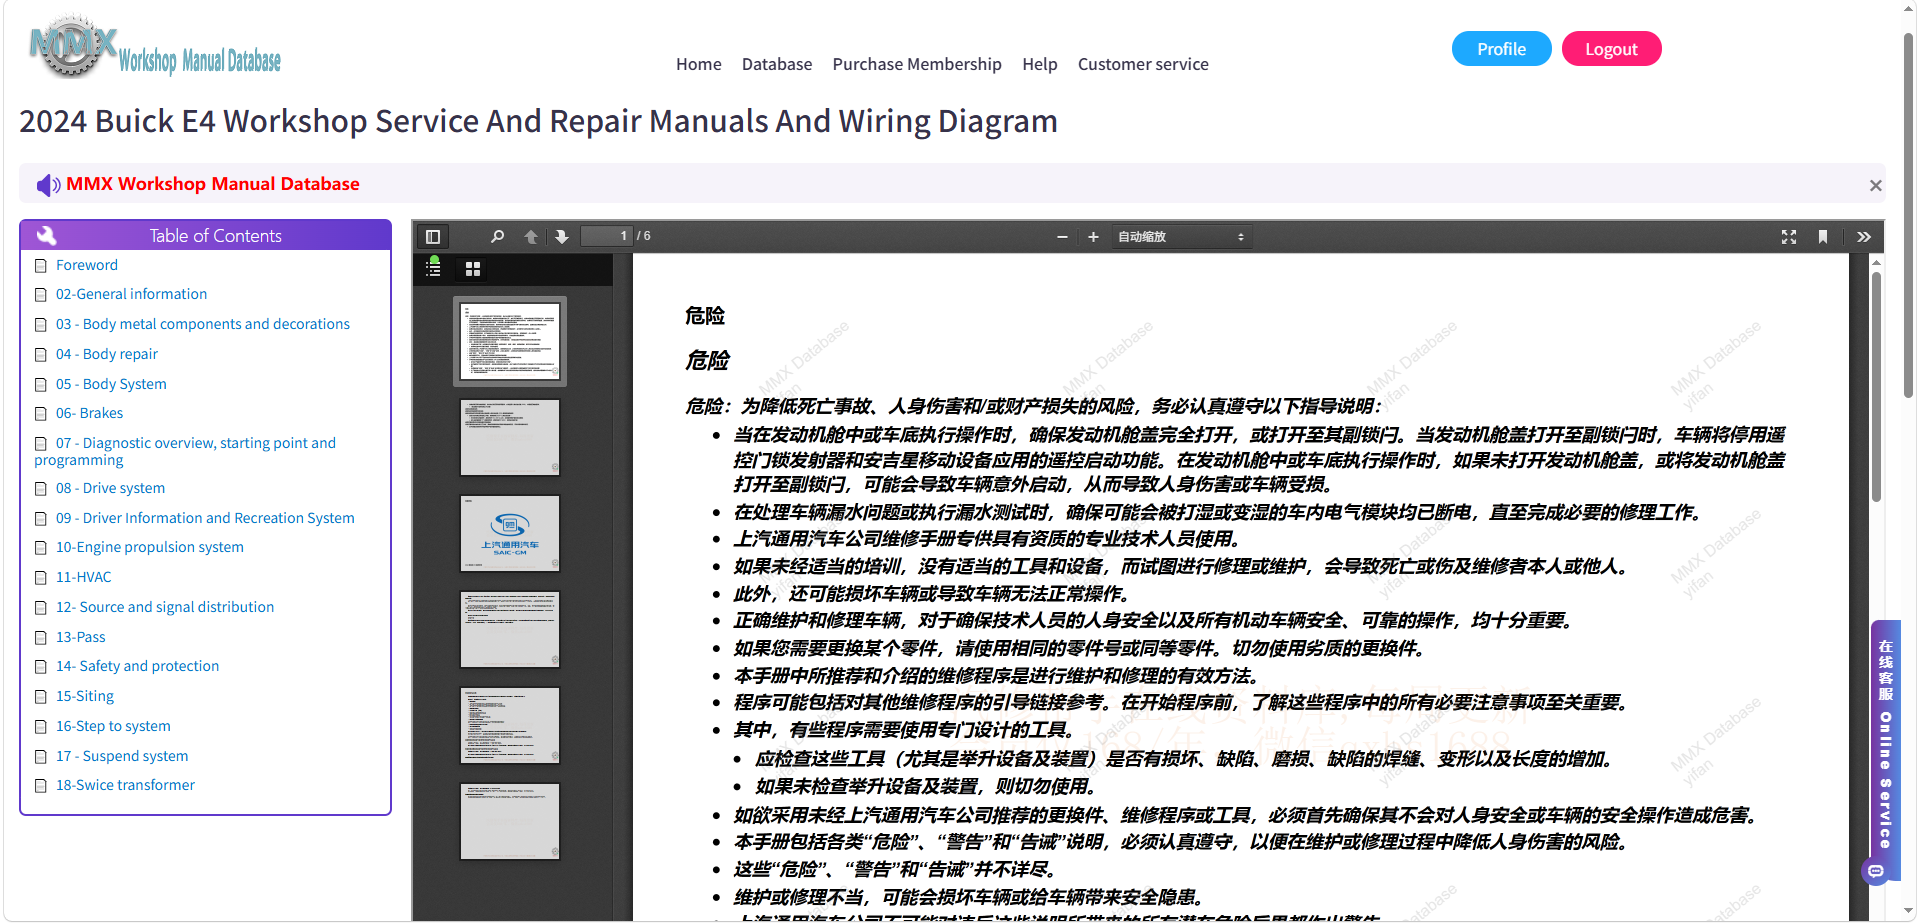Open 13-Pass chapter
Screen dimensions: 1918x924
click(x=81, y=637)
